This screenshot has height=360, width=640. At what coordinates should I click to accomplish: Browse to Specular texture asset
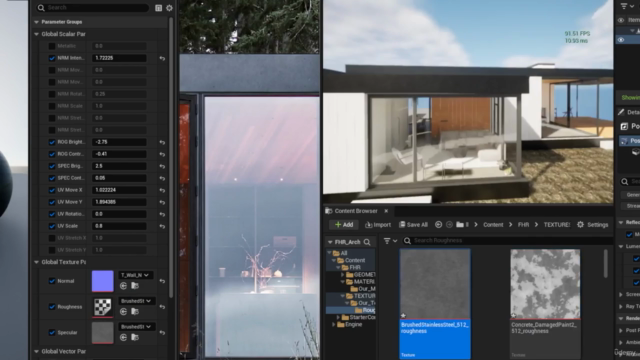coord(135,337)
